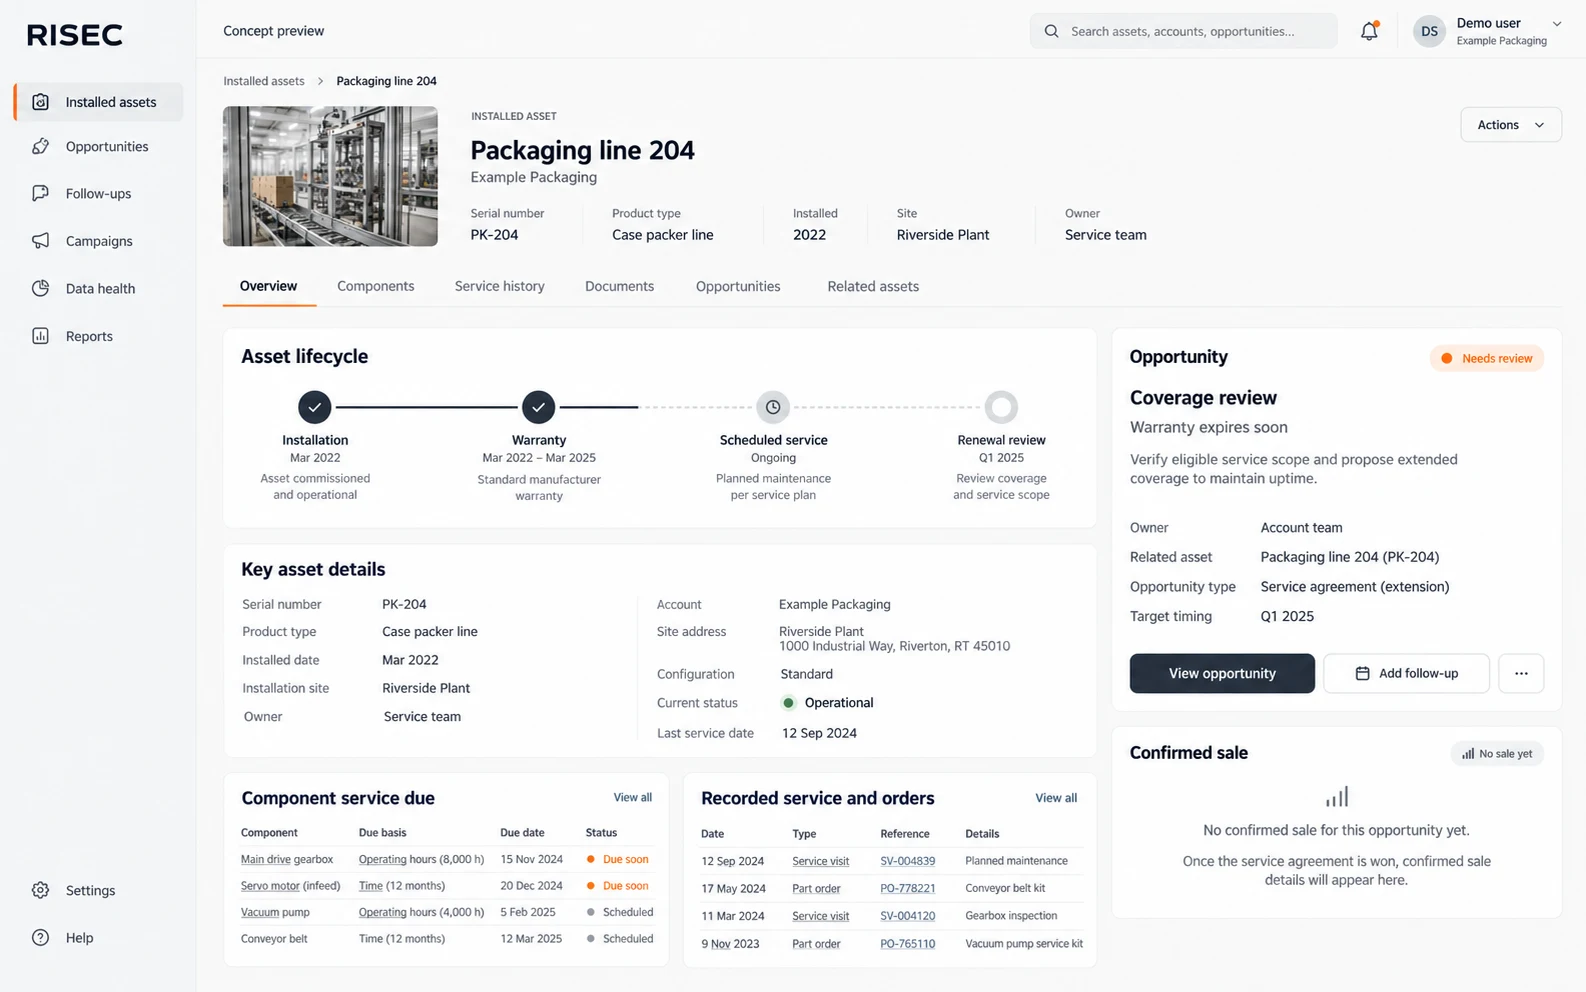Image resolution: width=1586 pixels, height=992 pixels.
Task: Click the View opportunity button
Action: tap(1222, 673)
